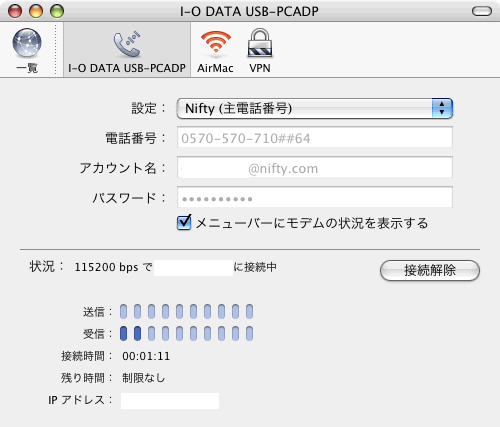Image resolution: width=500 pixels, height=427 pixels.
Task: Open the 設定 Nifty (主電話番号) dropdown
Action: pyautogui.click(x=314, y=108)
